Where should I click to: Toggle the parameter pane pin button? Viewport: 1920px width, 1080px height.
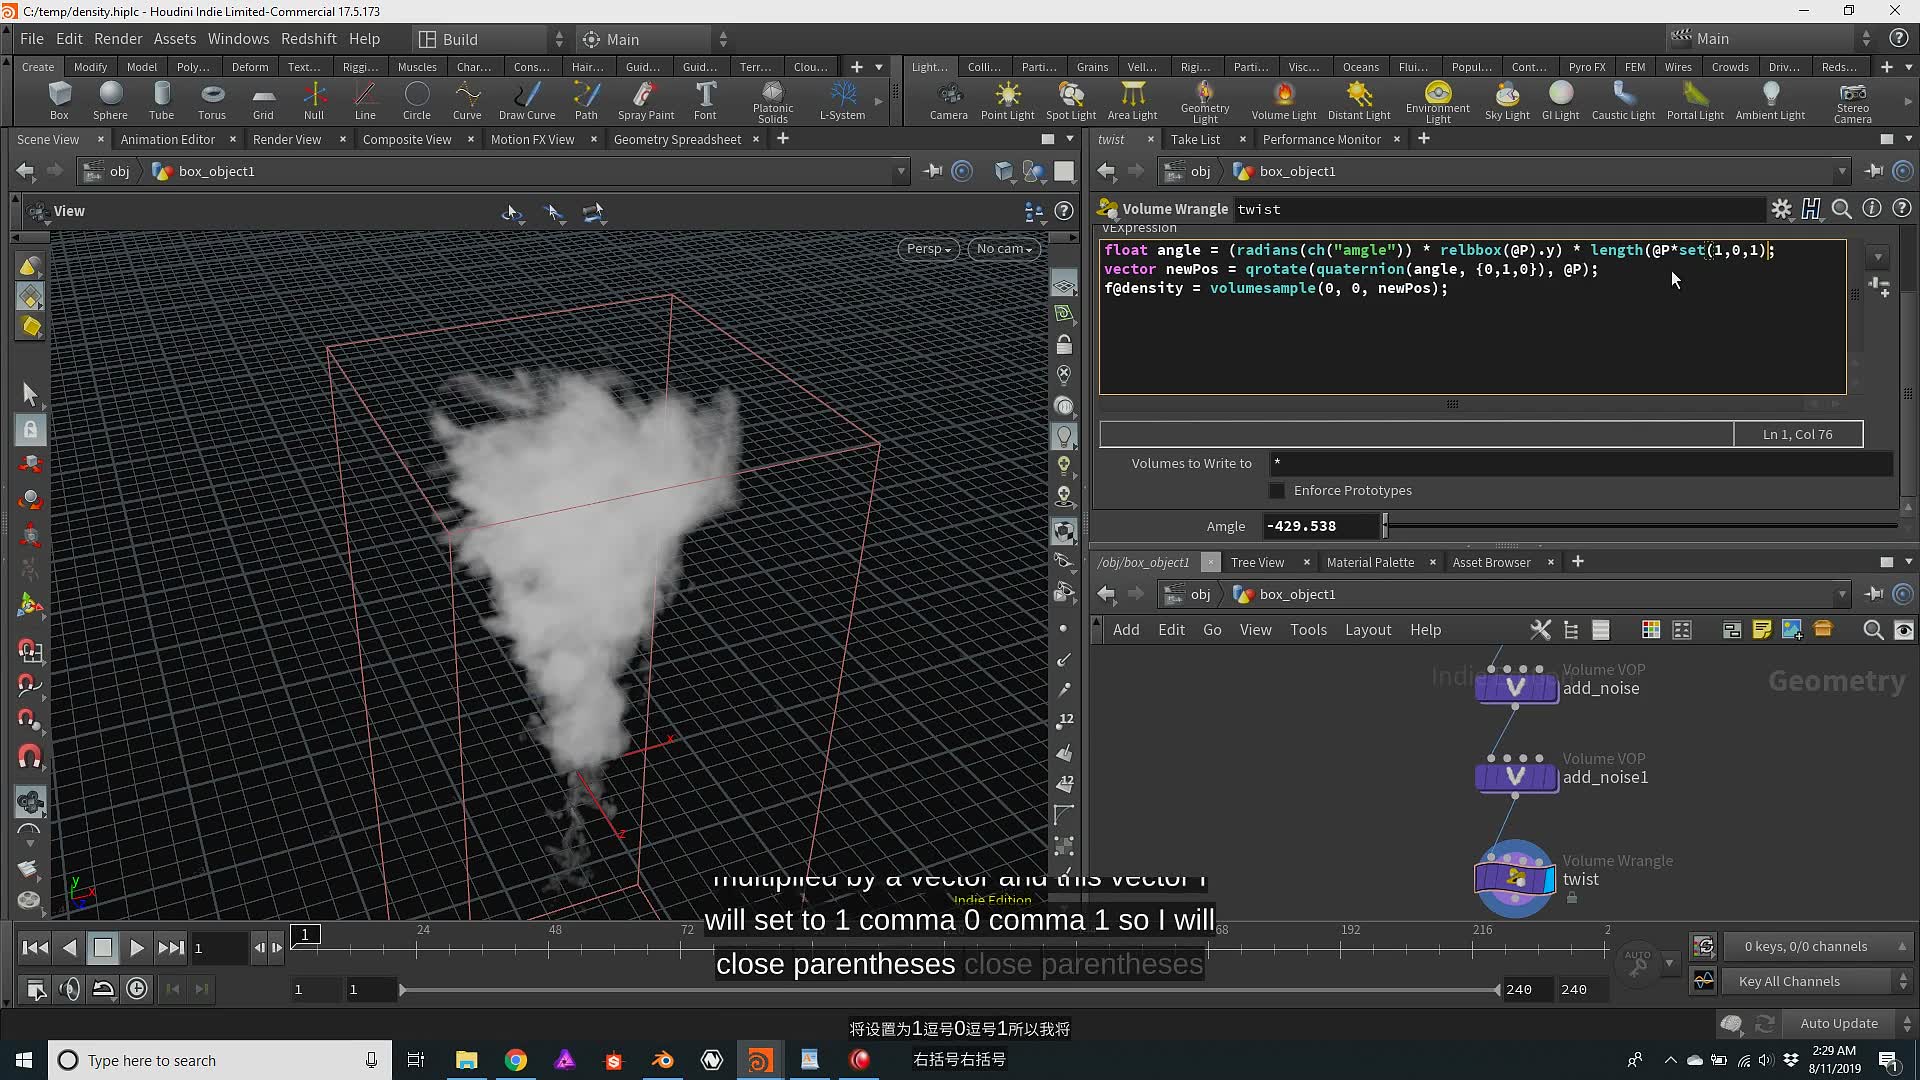[1874, 171]
